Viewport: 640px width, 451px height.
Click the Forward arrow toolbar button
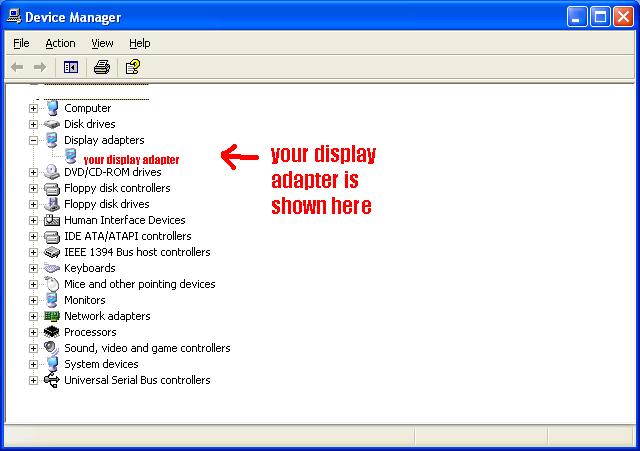tap(40, 67)
